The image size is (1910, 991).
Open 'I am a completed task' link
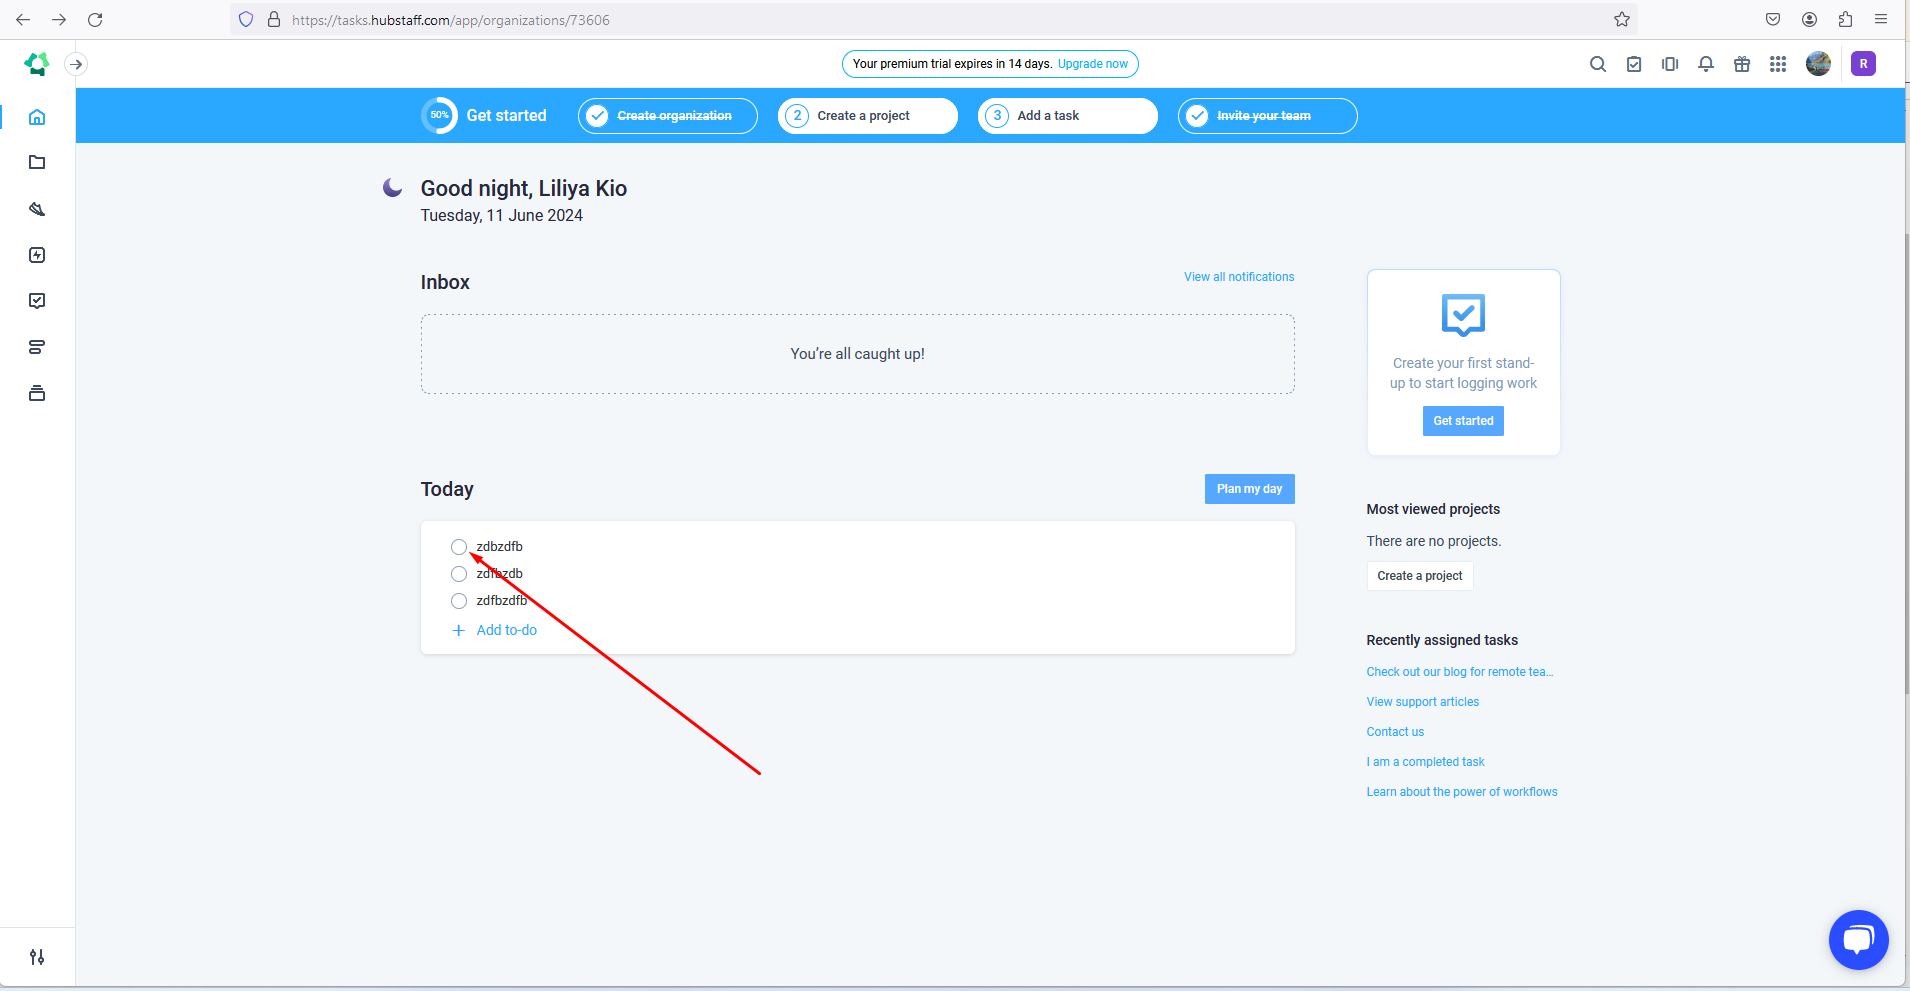1425,762
